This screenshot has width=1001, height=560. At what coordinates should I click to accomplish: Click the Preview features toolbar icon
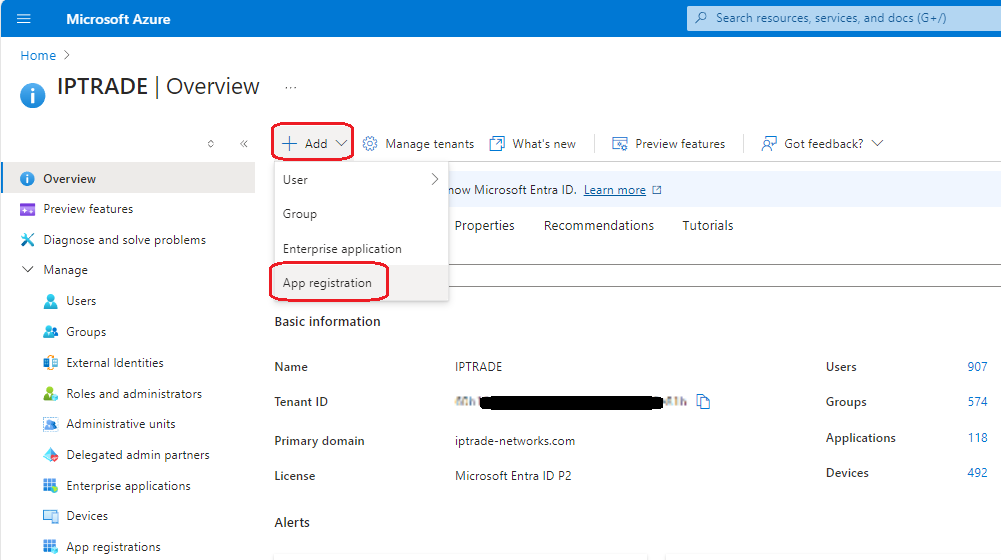click(619, 144)
